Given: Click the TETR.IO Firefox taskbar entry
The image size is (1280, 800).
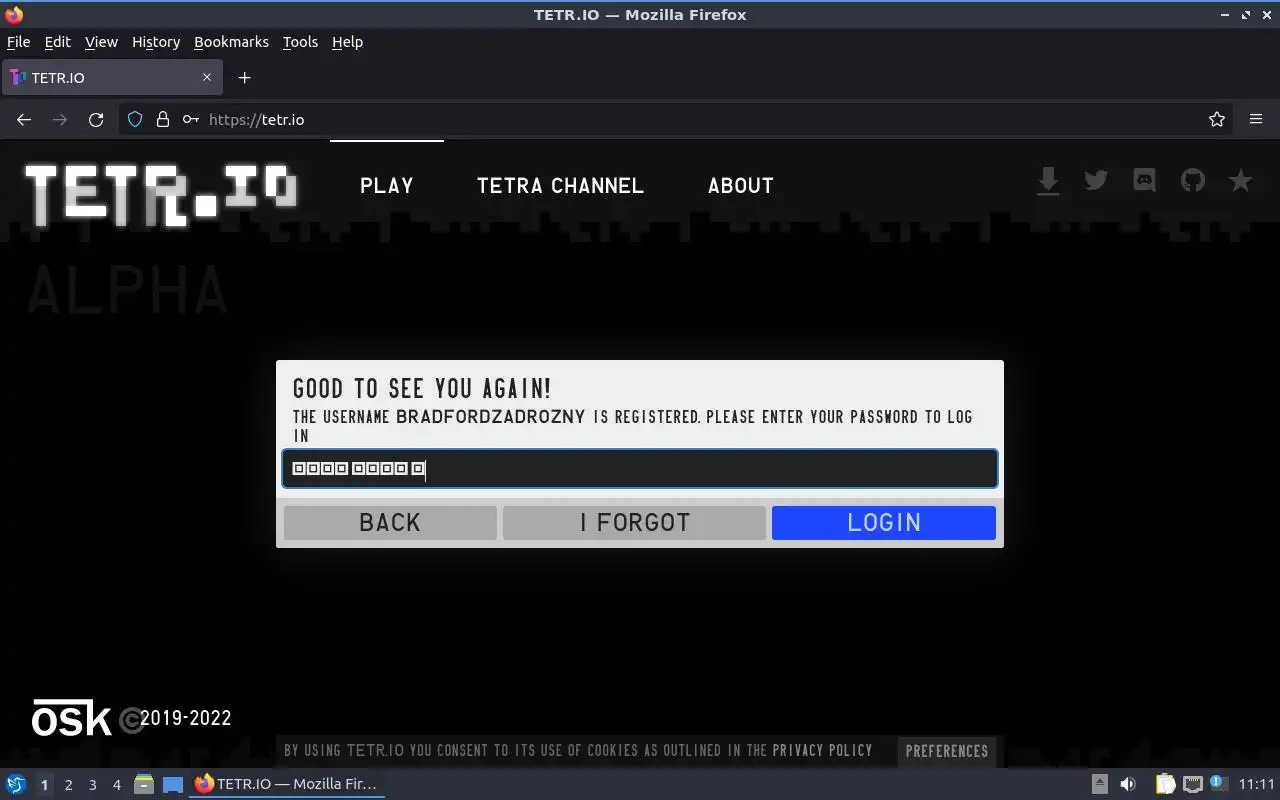Looking at the screenshot, I should [x=287, y=784].
